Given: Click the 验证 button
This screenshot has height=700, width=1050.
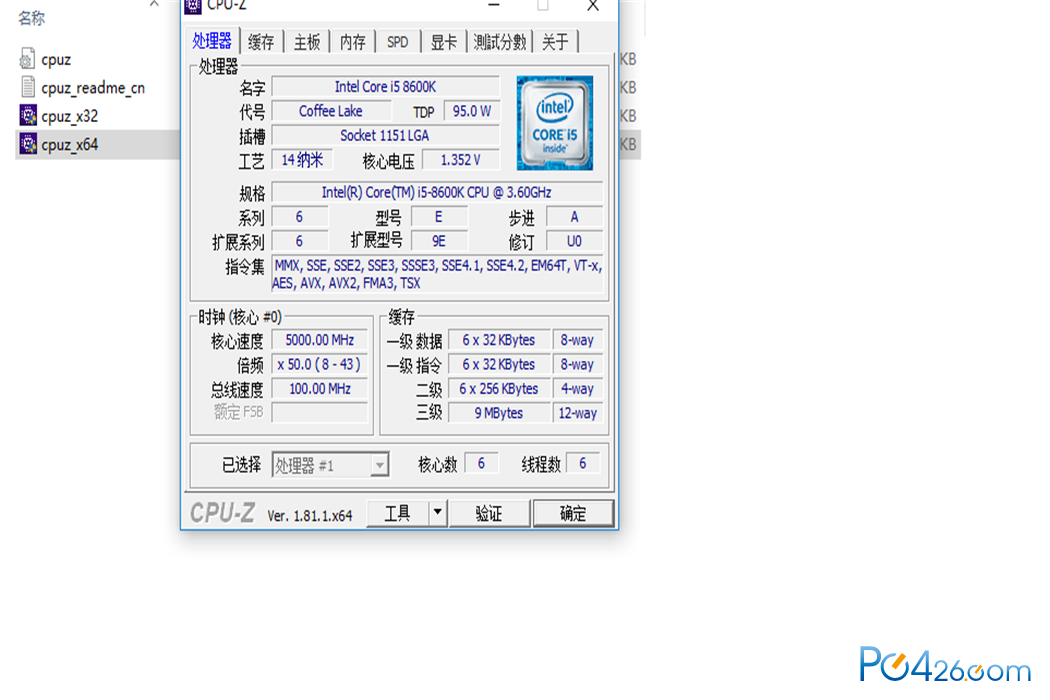Looking at the screenshot, I should (x=490, y=513).
